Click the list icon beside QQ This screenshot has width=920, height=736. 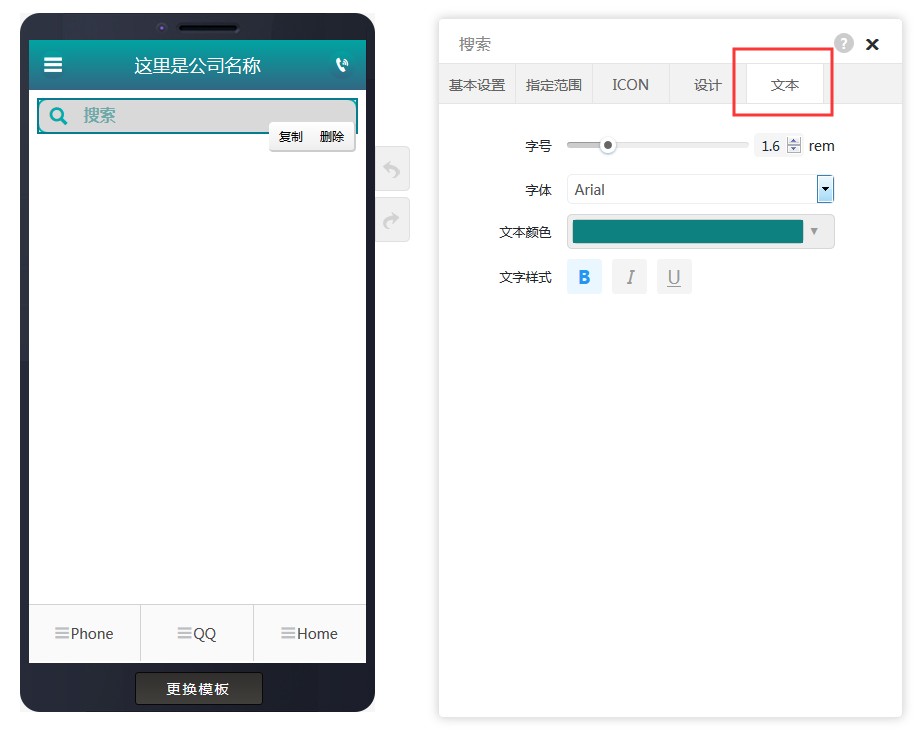[x=184, y=633]
